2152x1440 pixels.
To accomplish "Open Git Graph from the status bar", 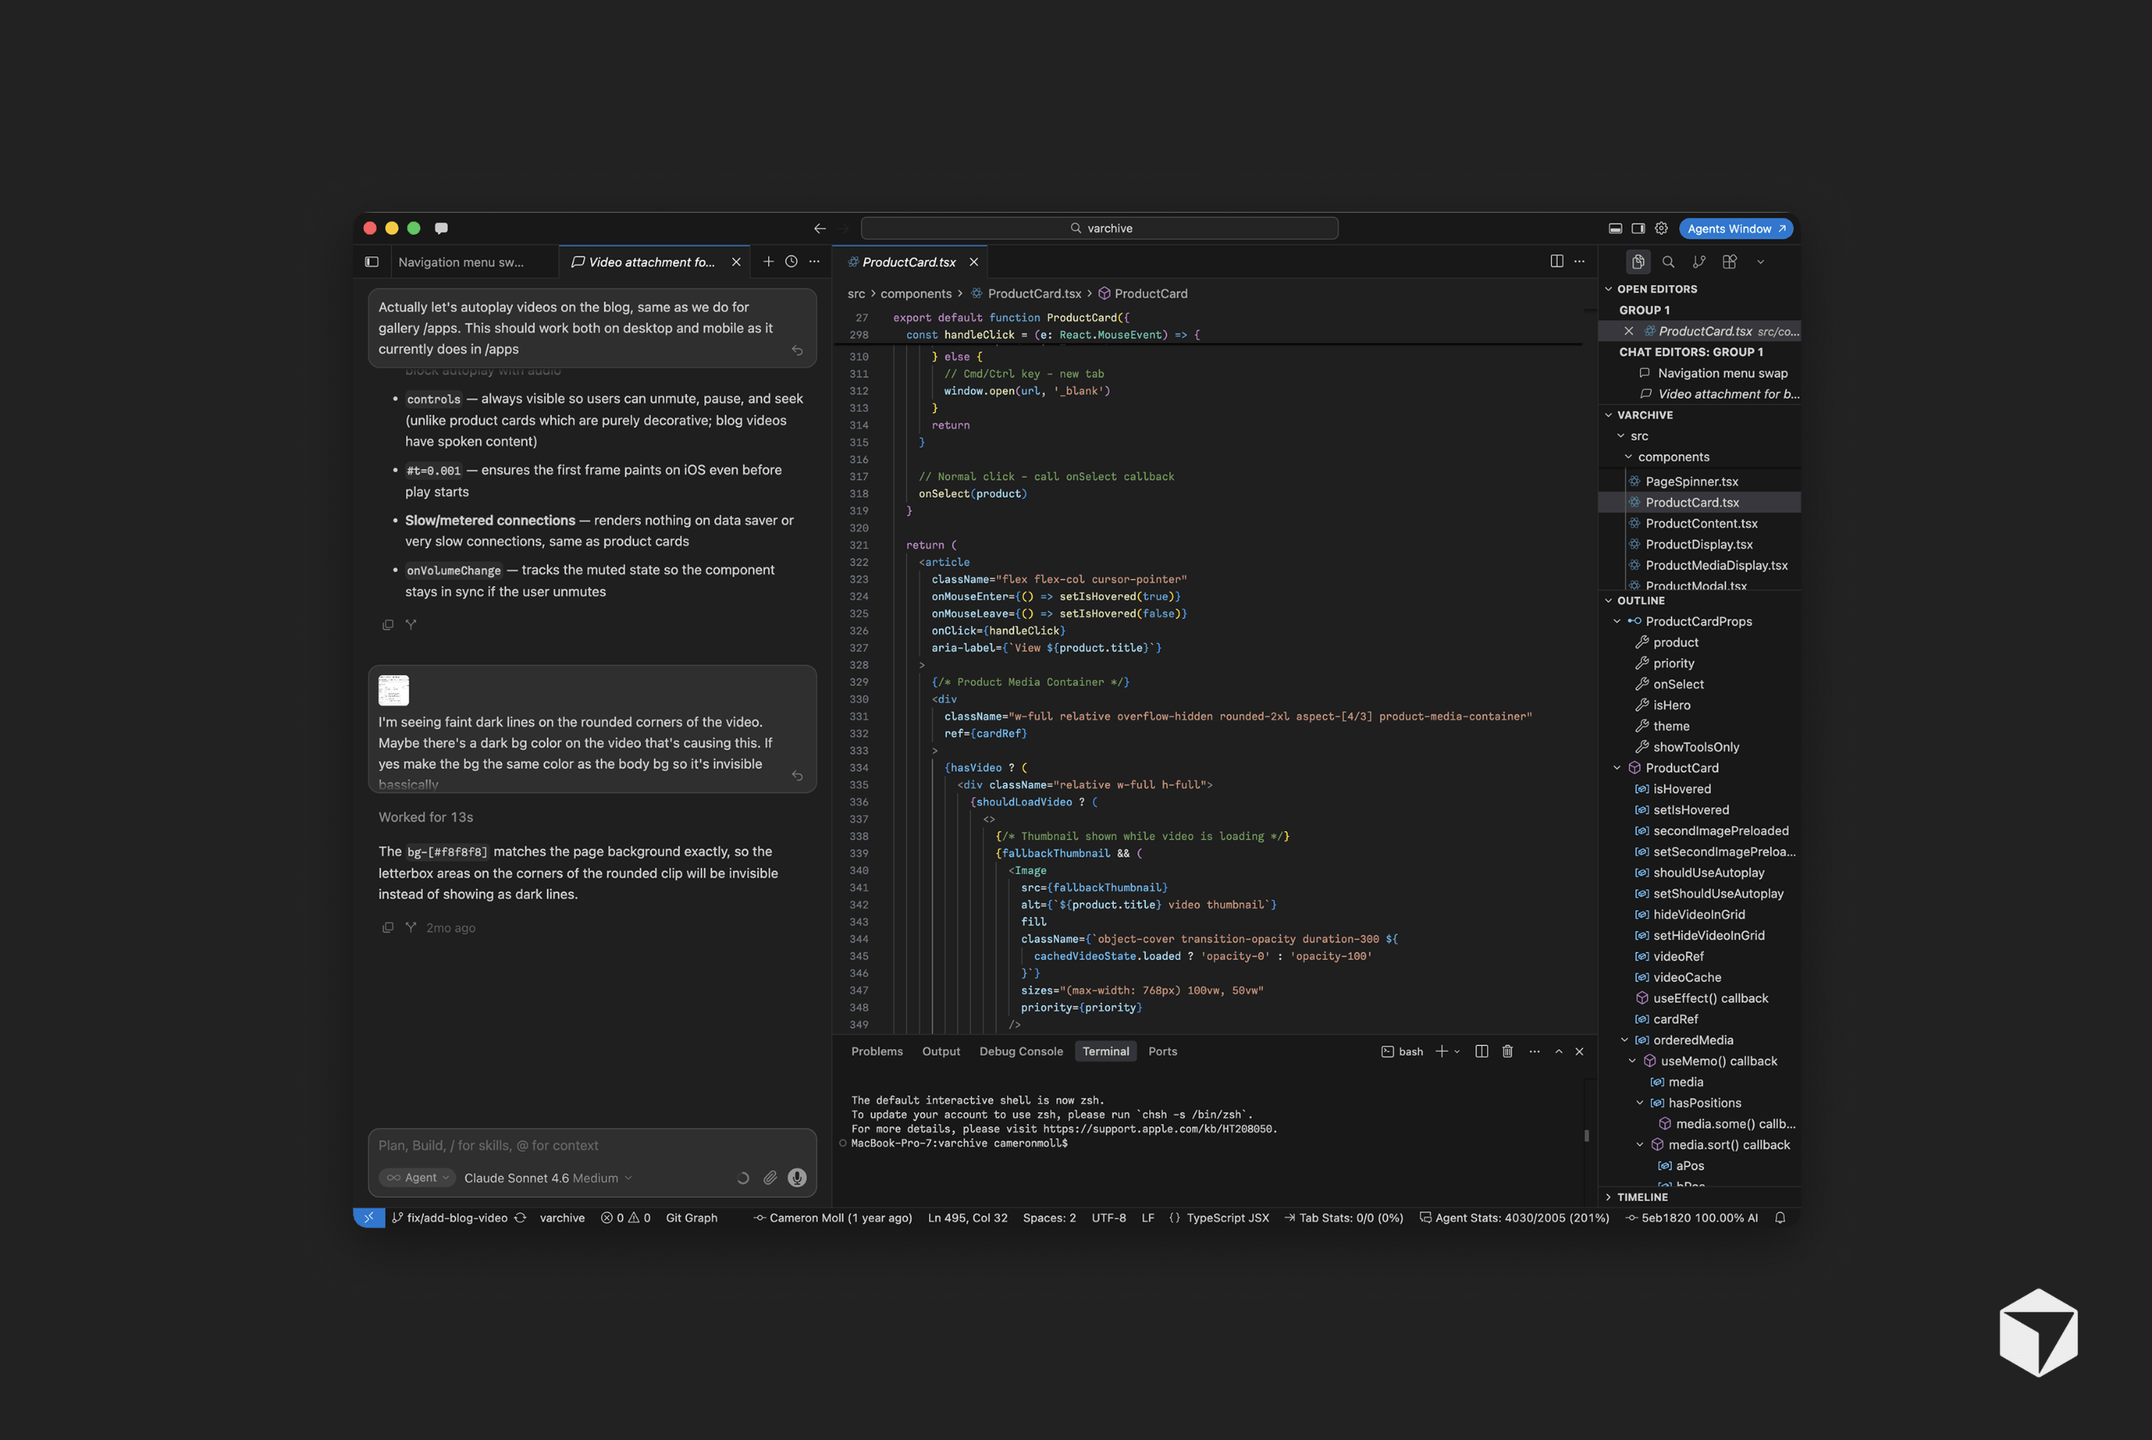I will pos(692,1218).
